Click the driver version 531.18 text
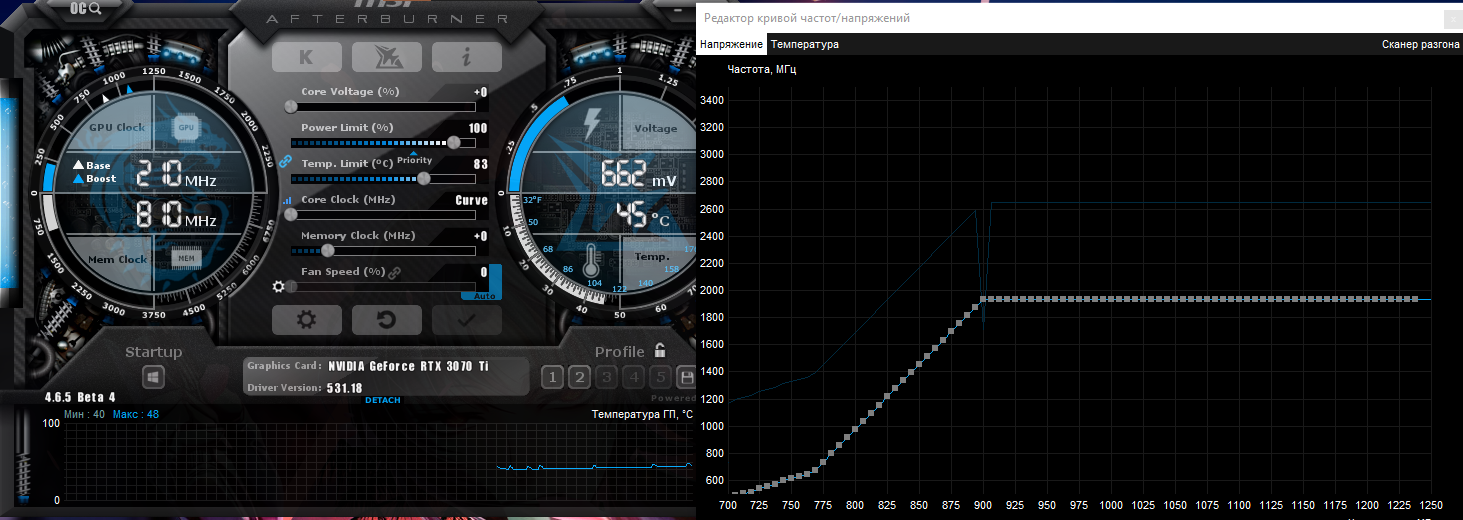This screenshot has width=1463, height=520. (345, 388)
